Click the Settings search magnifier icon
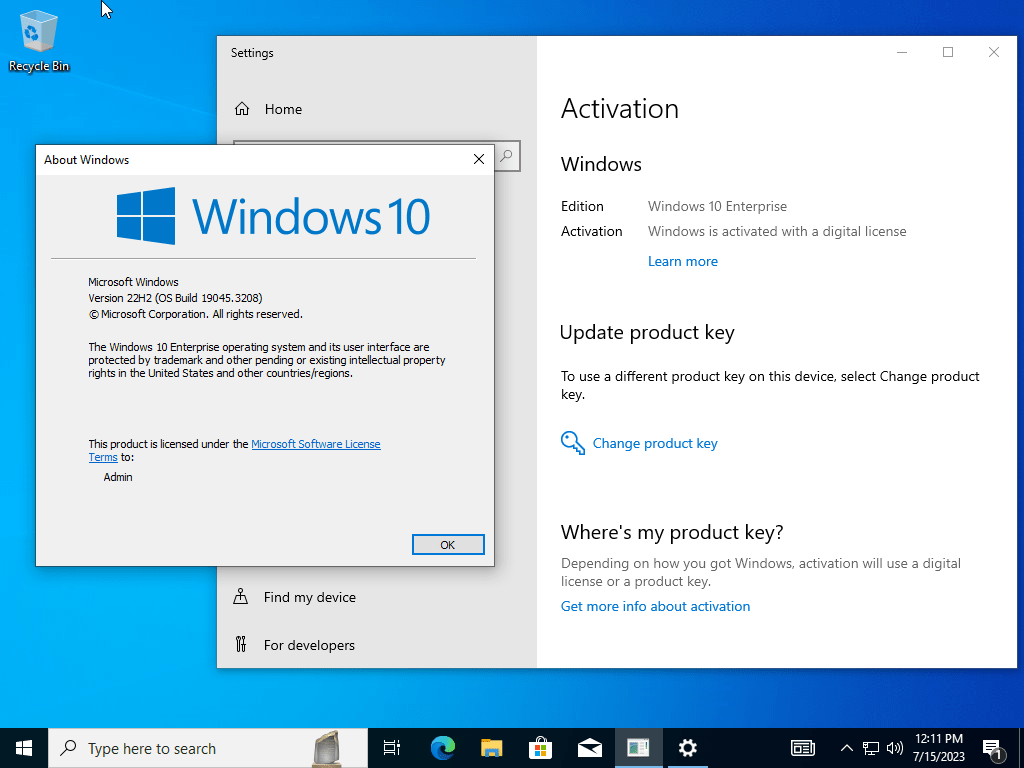Image resolution: width=1024 pixels, height=768 pixels. (x=506, y=156)
